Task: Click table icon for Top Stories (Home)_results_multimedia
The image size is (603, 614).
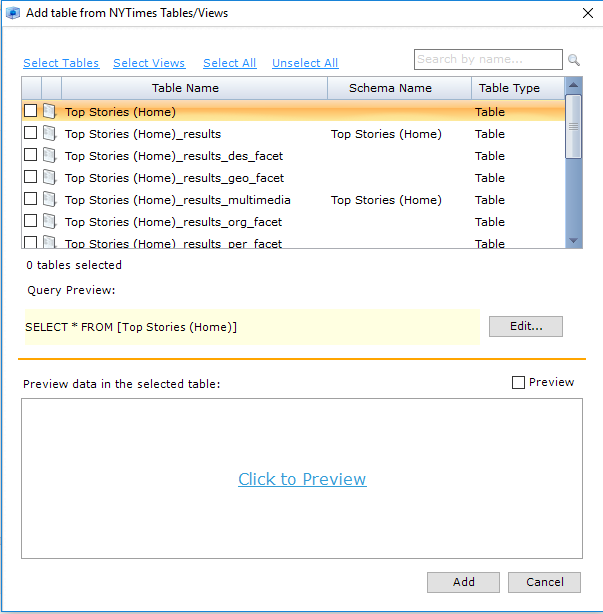Action: point(49,199)
